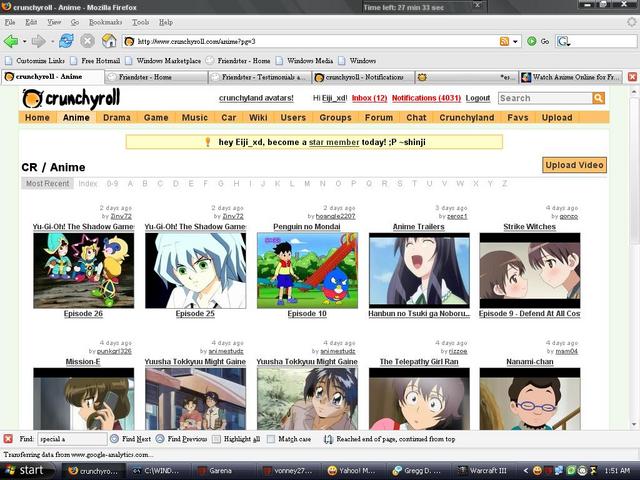Image resolution: width=640 pixels, height=480 pixels.
Task: Click the Upload Video button
Action: point(574,165)
